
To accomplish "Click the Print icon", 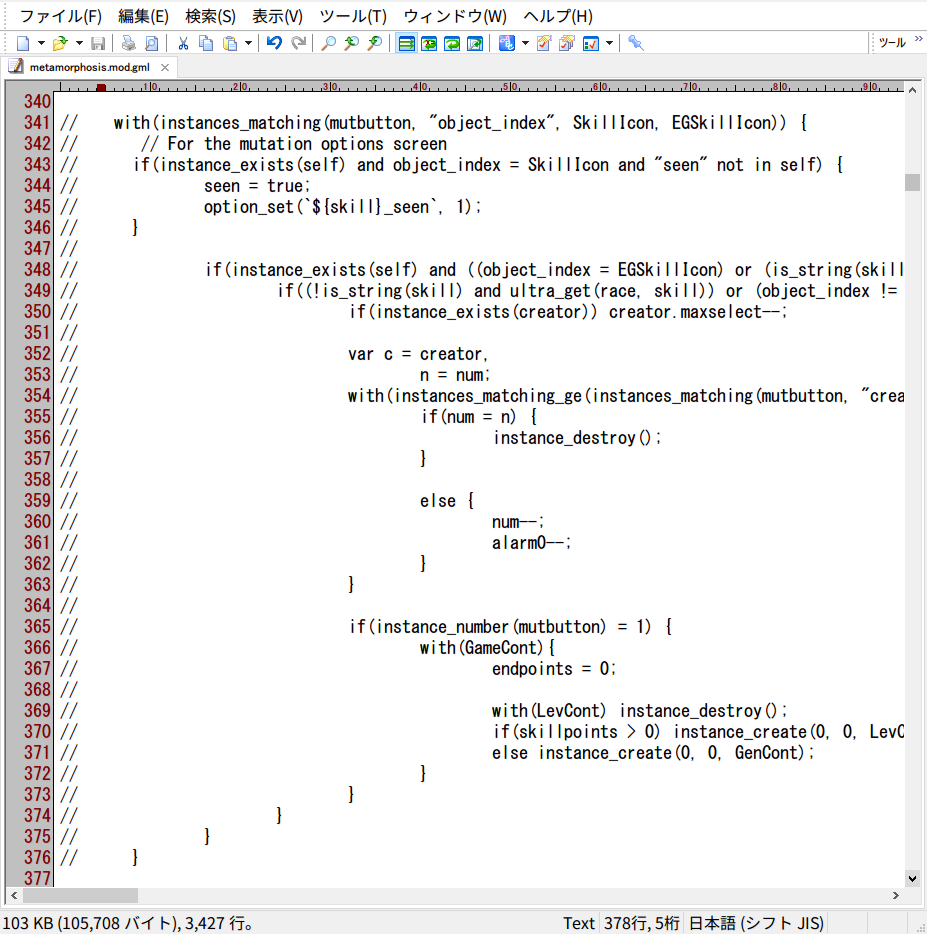I will (129, 43).
